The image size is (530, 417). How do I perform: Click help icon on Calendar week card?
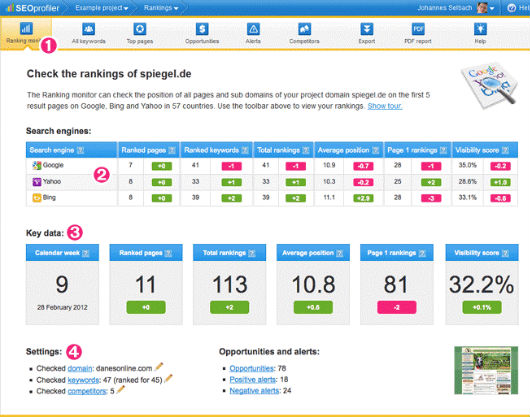tap(86, 253)
